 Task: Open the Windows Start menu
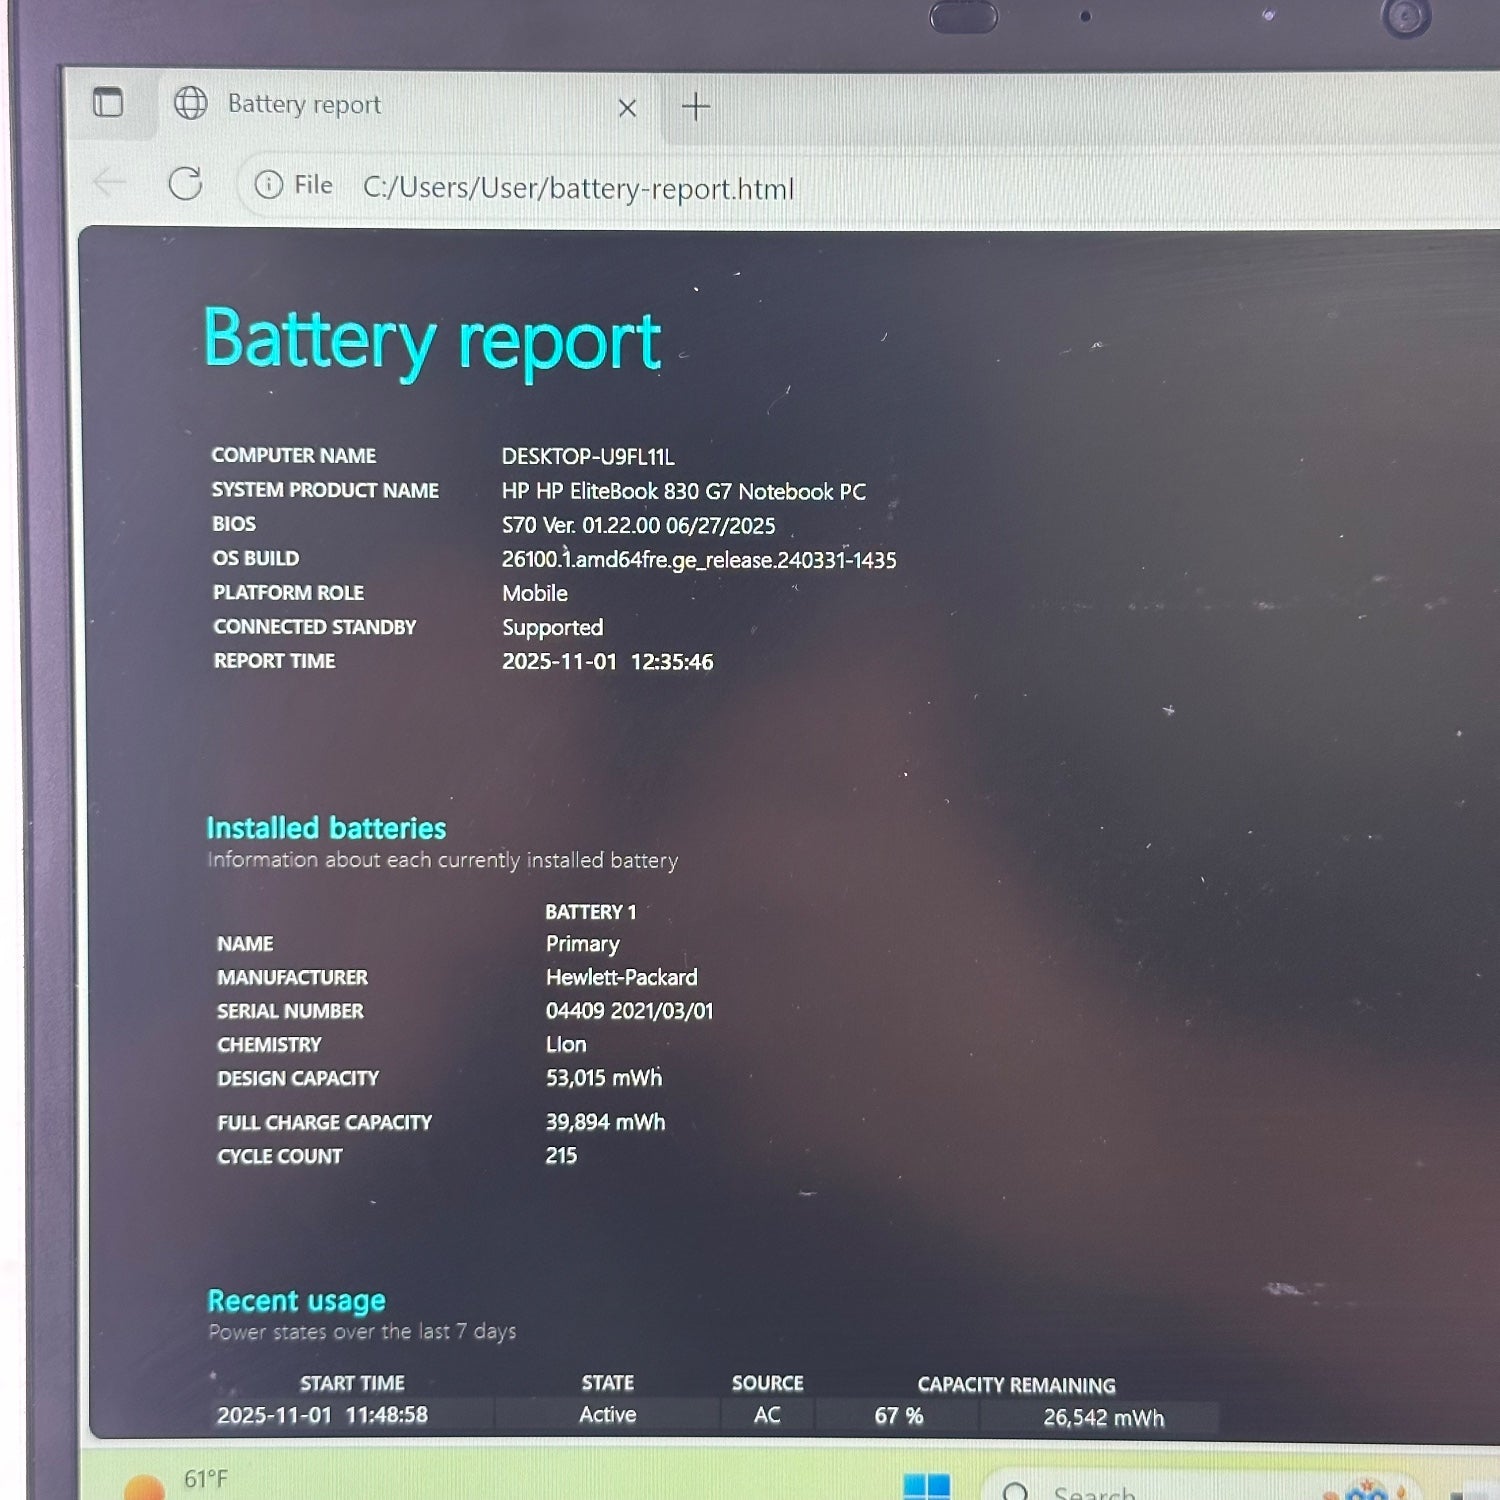click(x=926, y=1487)
